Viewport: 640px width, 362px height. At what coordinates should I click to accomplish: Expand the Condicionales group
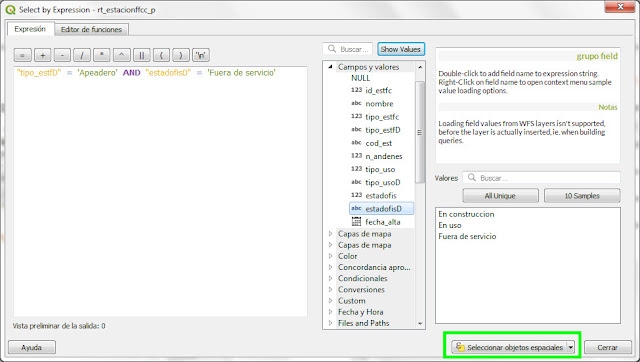pos(331,278)
